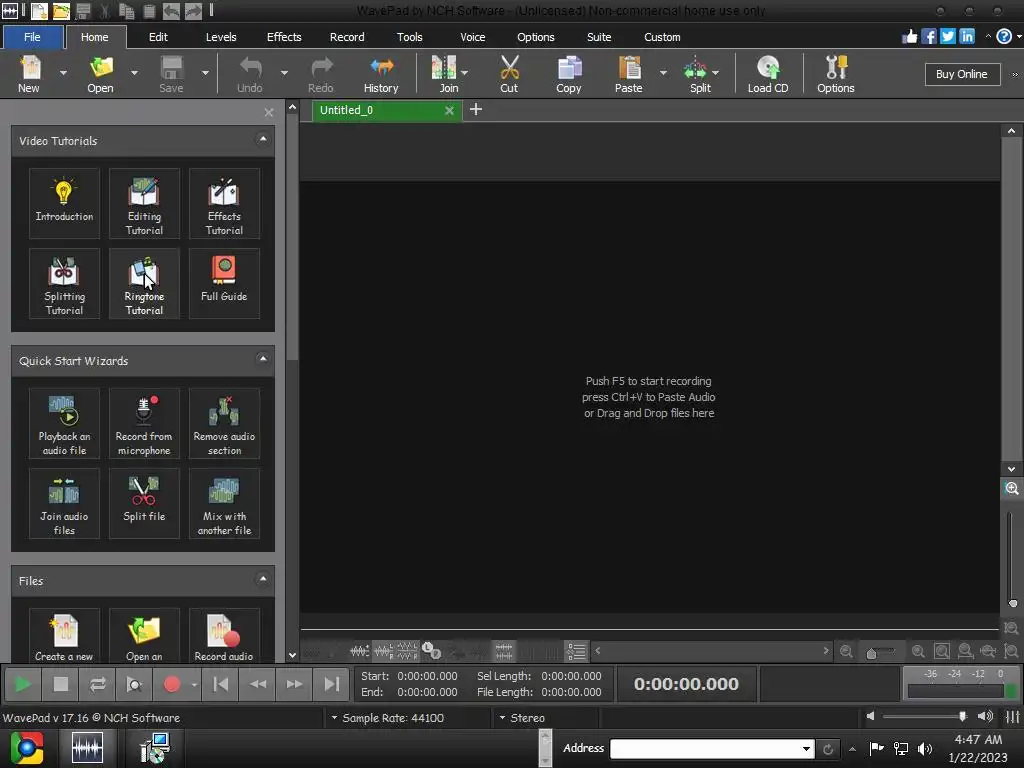Open the help question mark icon
The width and height of the screenshot is (1024, 768).
[x=1004, y=37]
